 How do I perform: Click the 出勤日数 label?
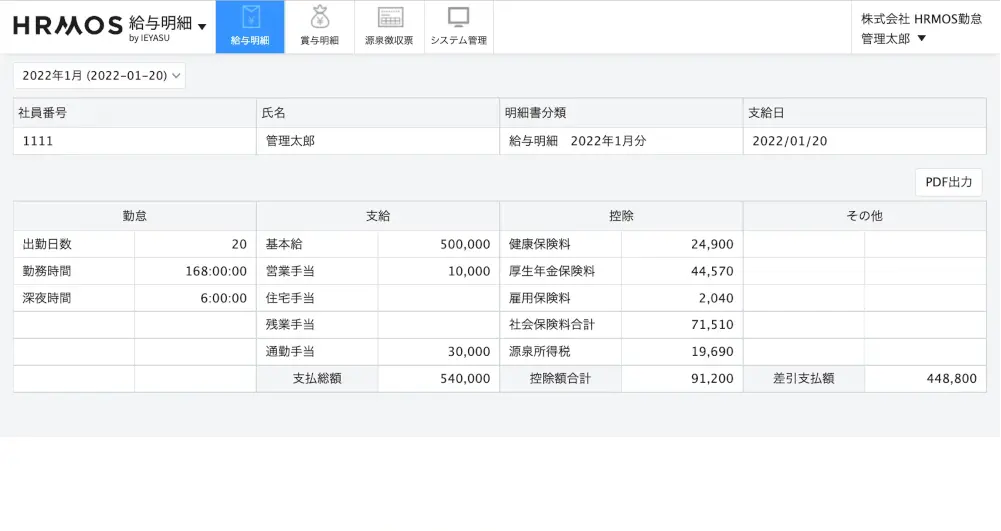click(x=47, y=244)
